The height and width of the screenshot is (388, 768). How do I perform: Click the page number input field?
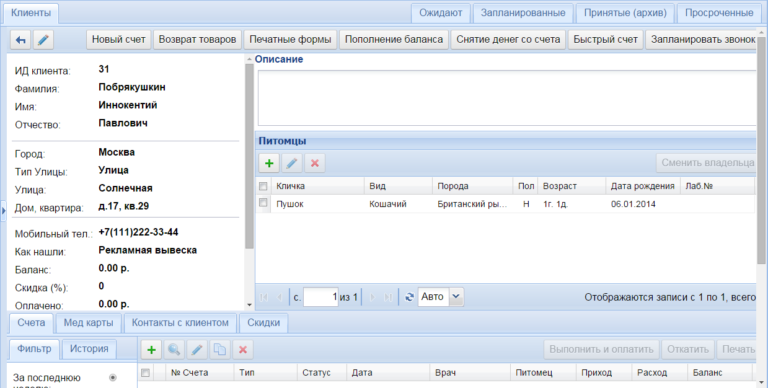321,297
